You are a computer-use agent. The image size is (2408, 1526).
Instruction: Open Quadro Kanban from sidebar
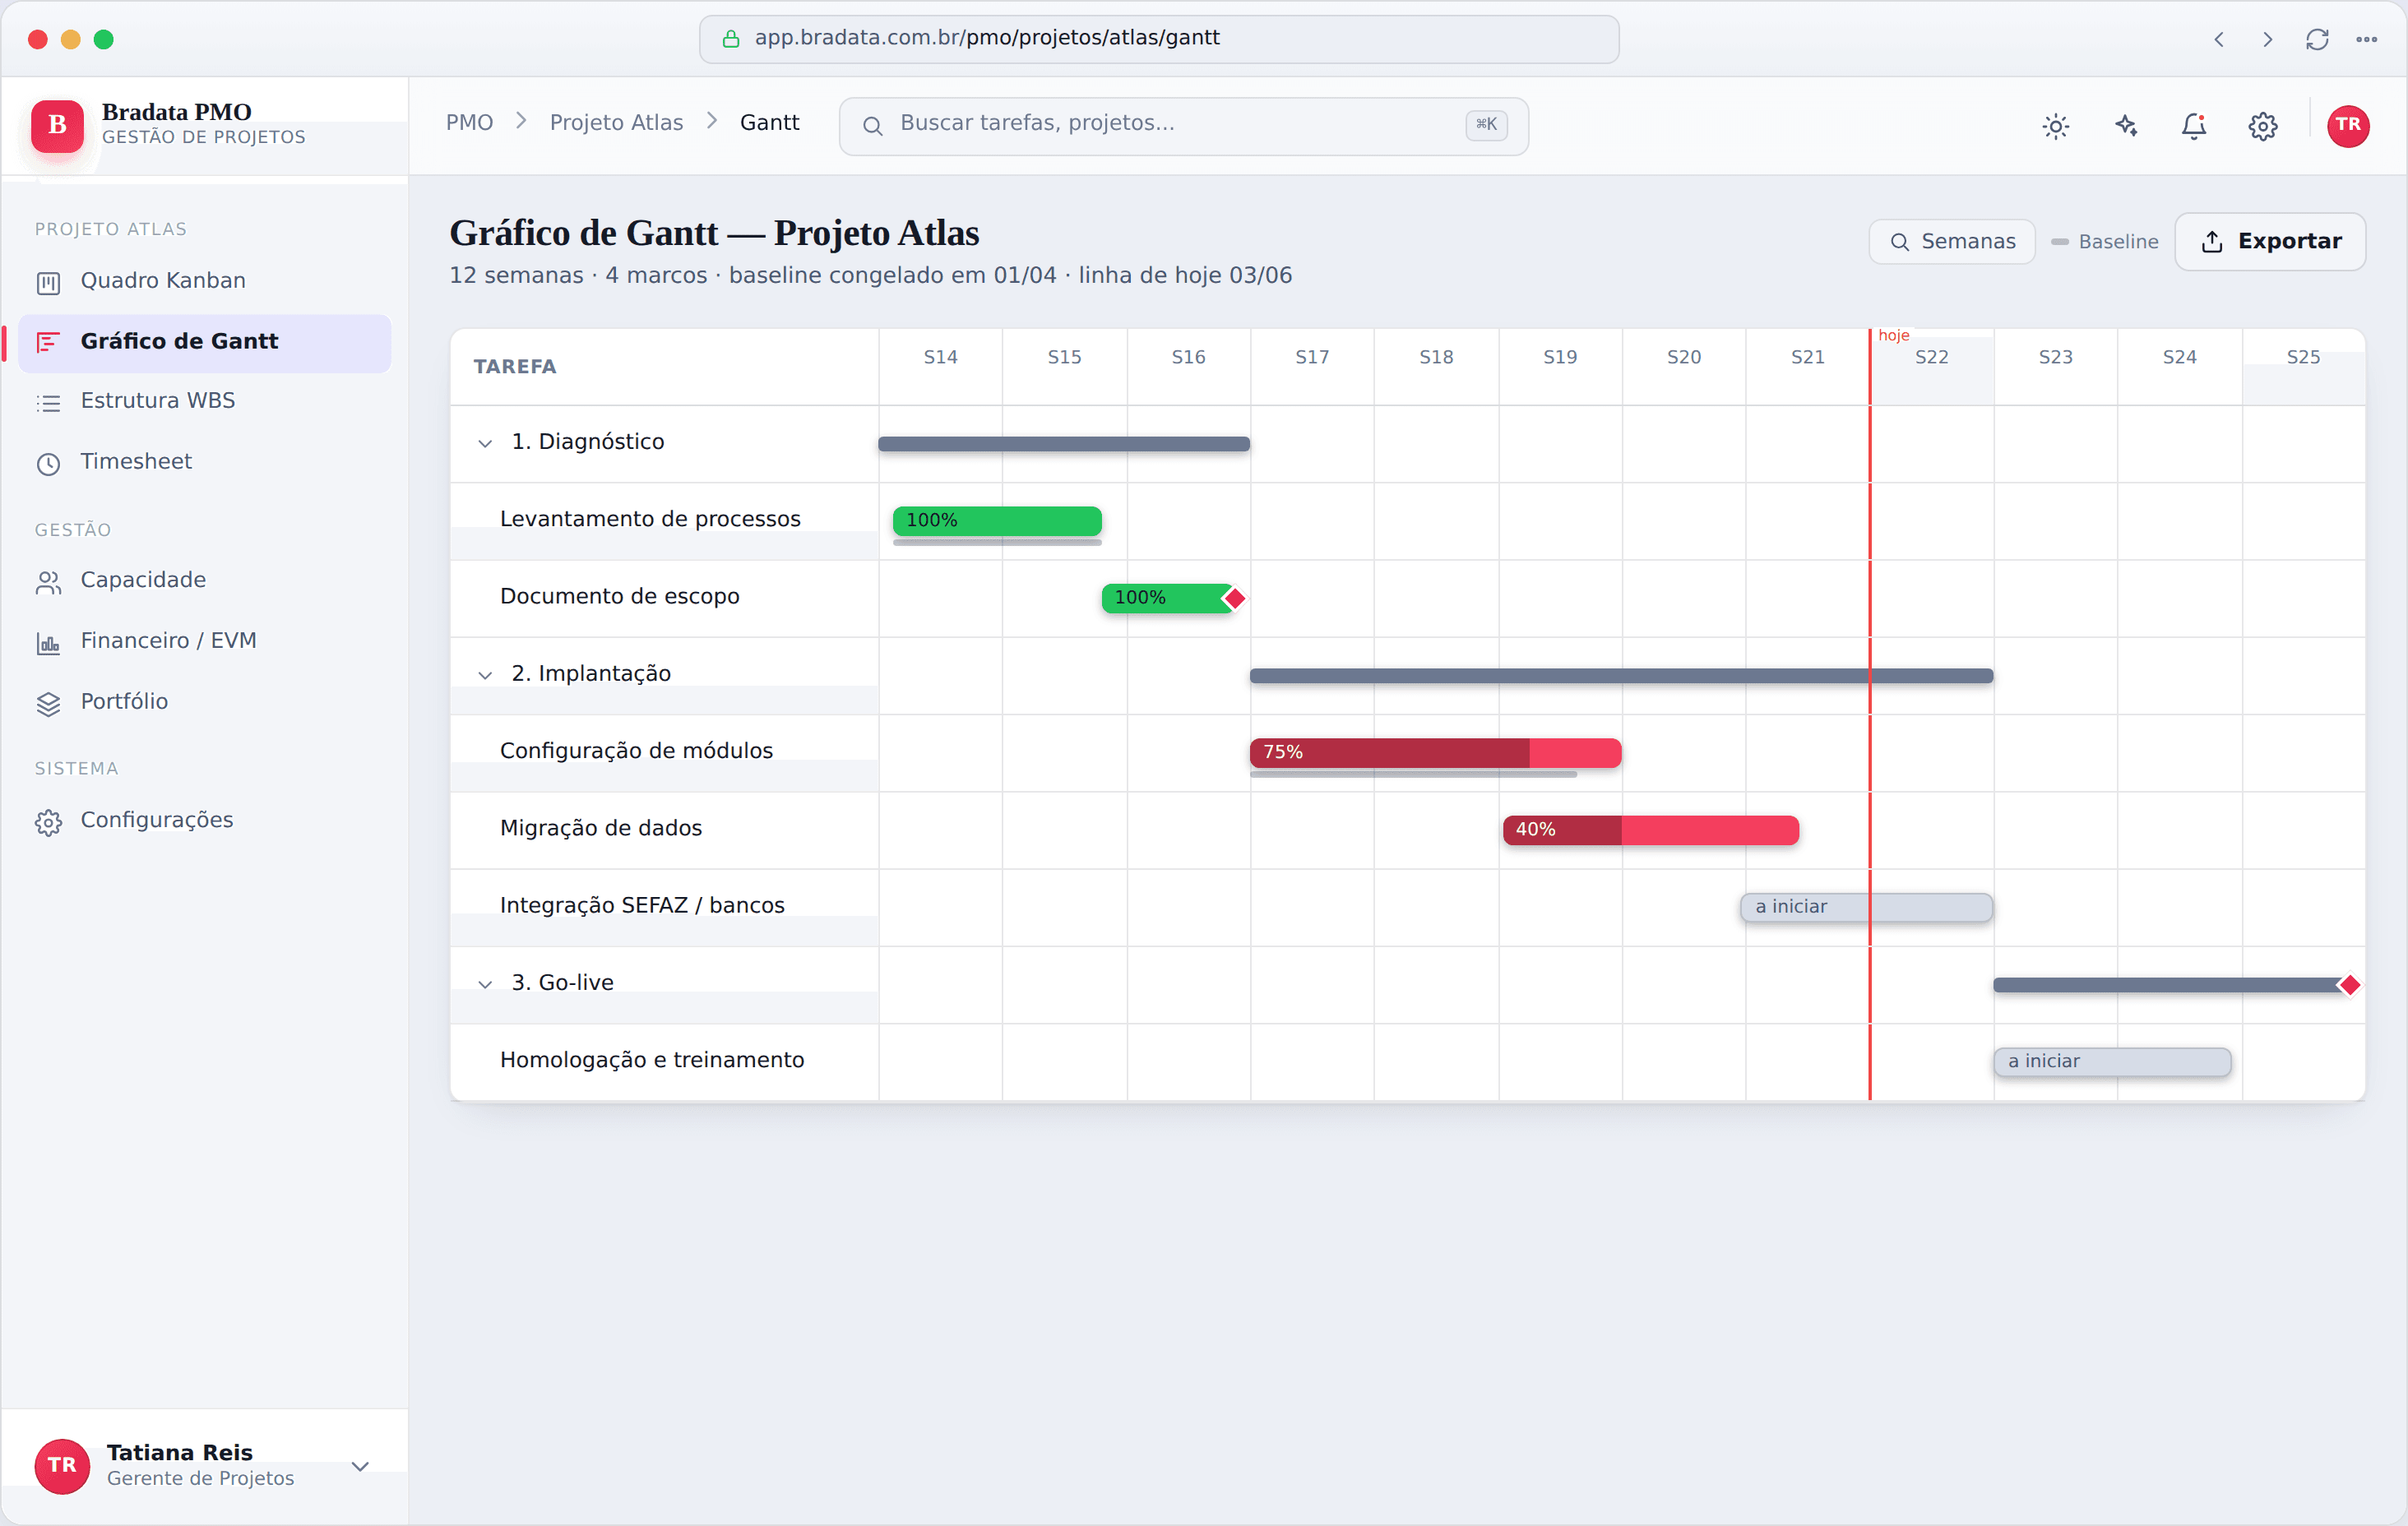204,281
